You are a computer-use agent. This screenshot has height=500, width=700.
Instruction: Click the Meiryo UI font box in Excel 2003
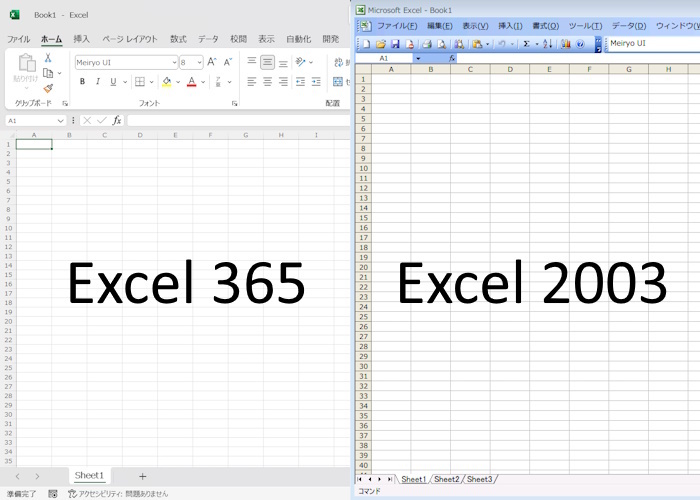(x=653, y=43)
